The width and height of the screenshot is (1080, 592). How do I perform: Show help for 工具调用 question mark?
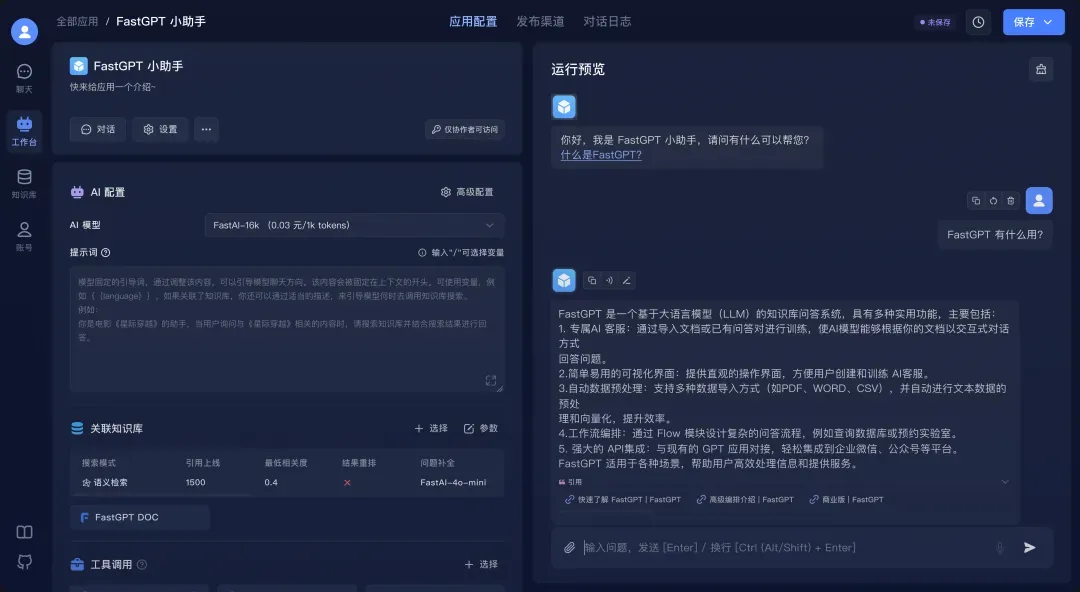pyautogui.click(x=142, y=564)
